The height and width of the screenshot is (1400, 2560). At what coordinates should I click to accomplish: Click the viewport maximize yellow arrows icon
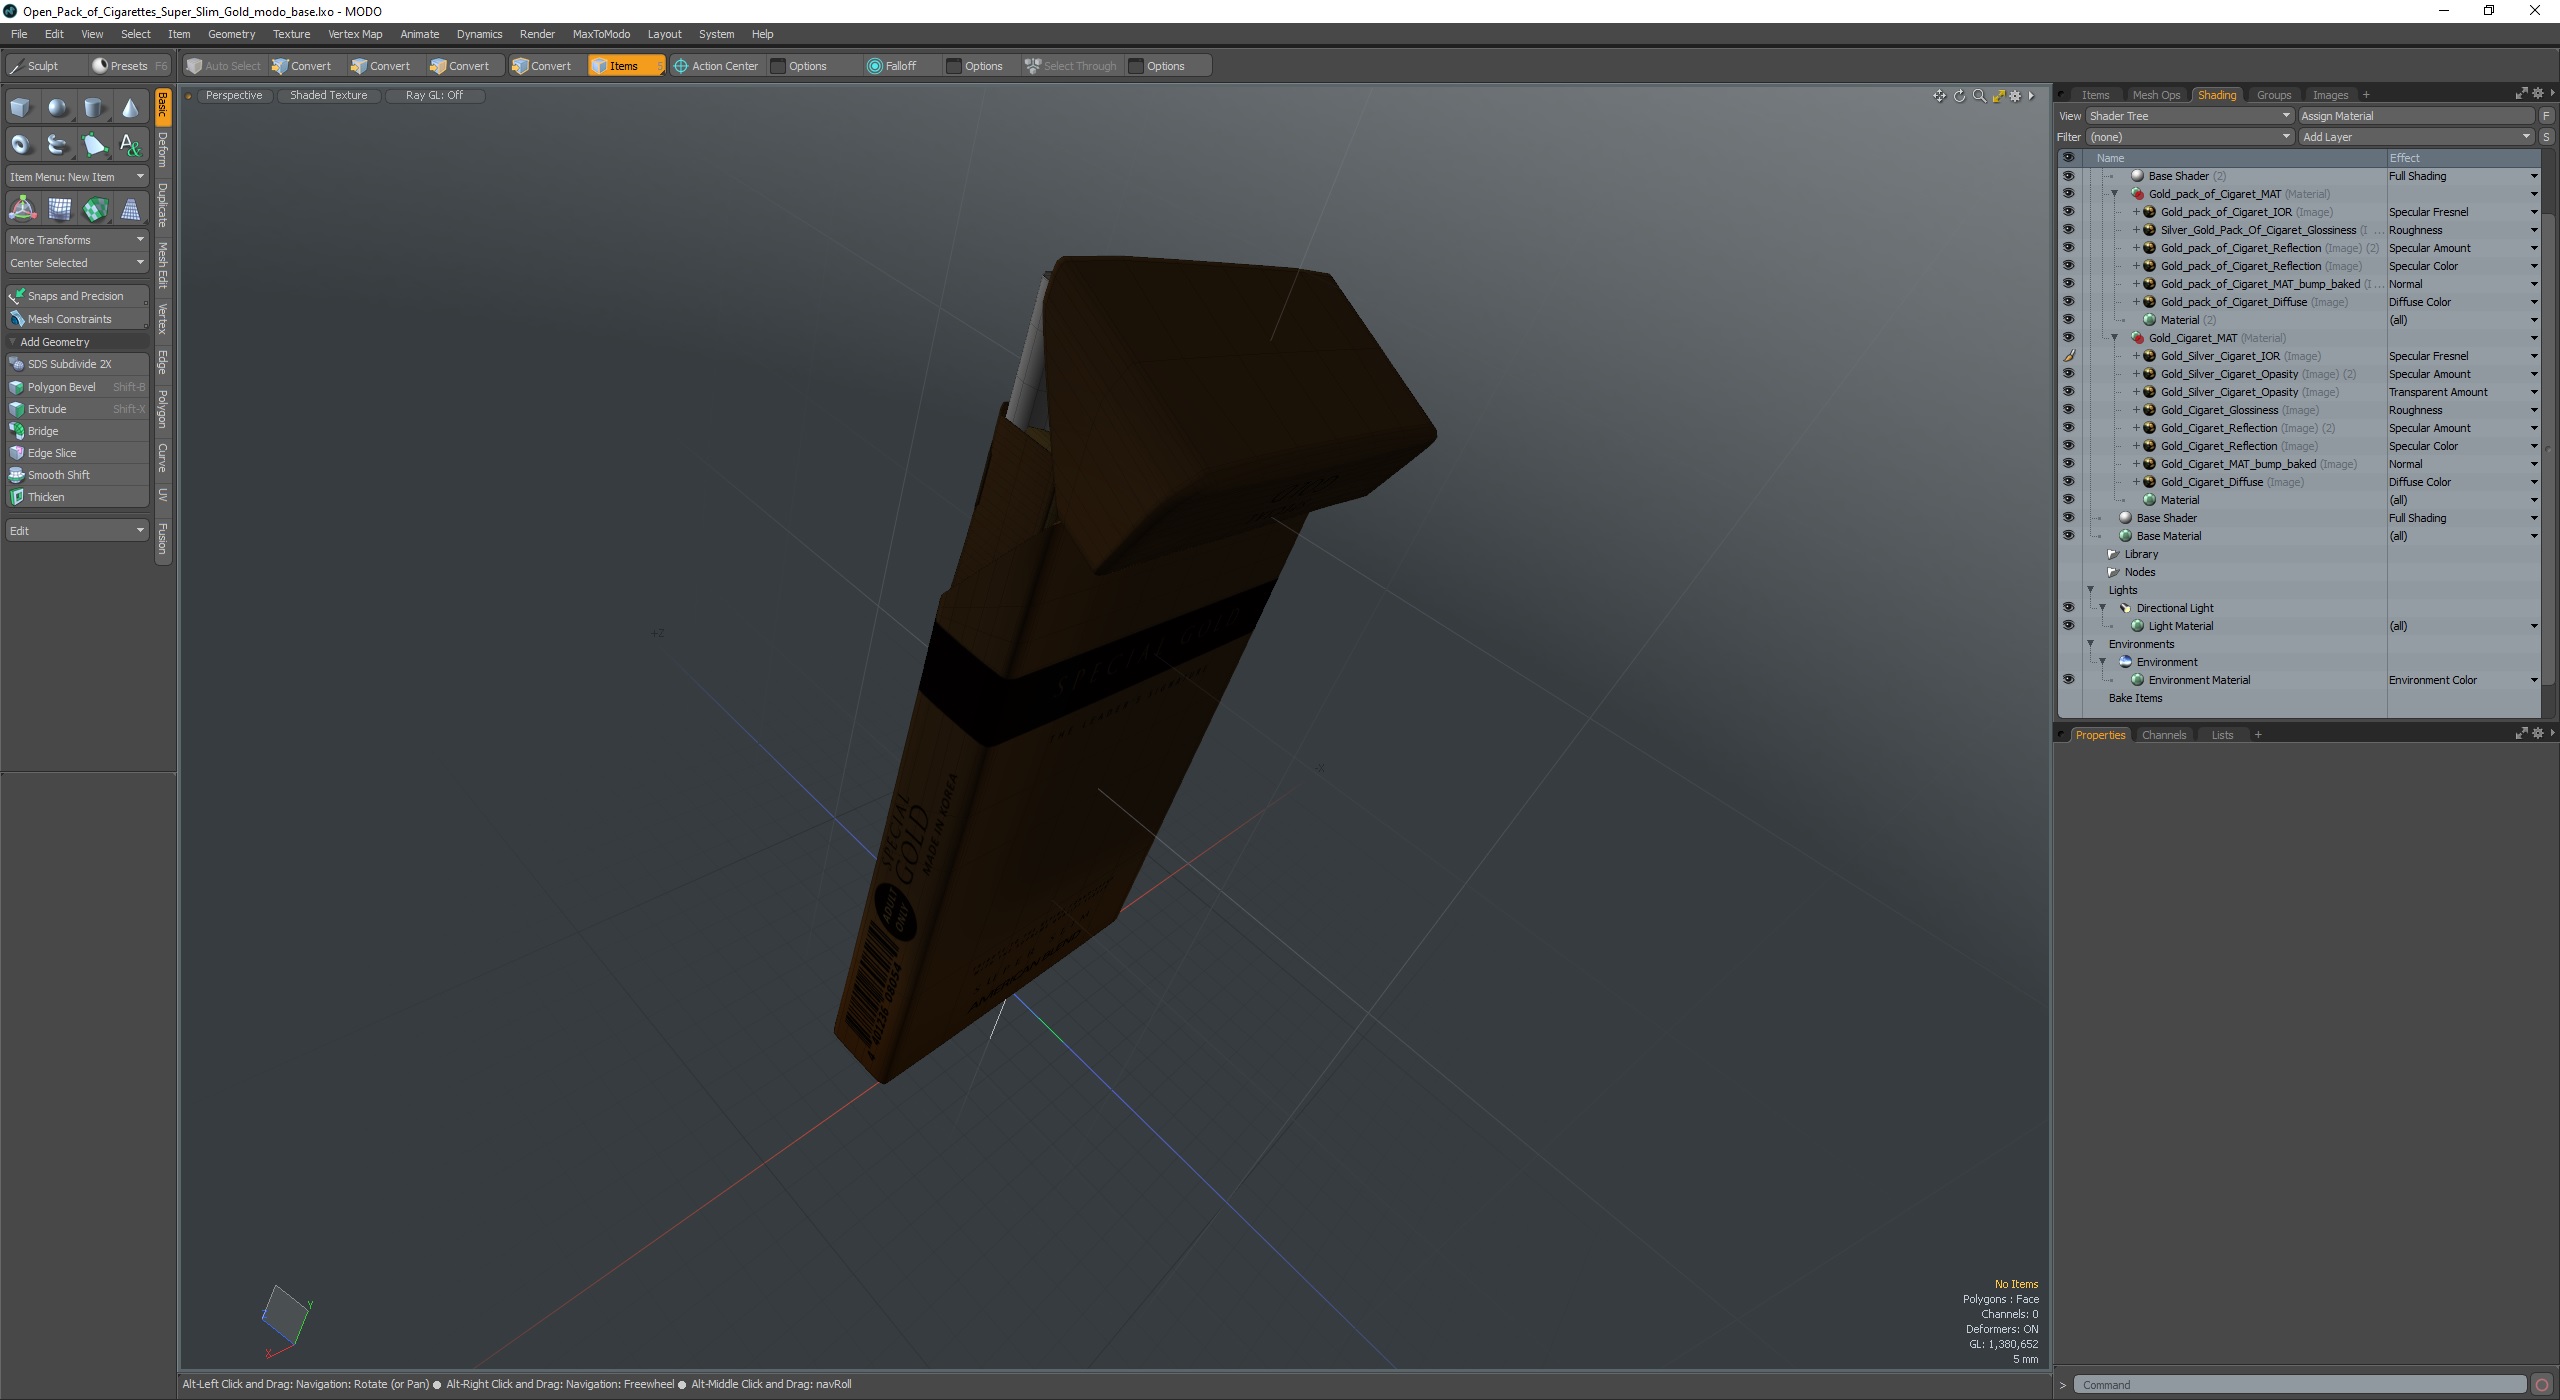(x=1998, y=96)
